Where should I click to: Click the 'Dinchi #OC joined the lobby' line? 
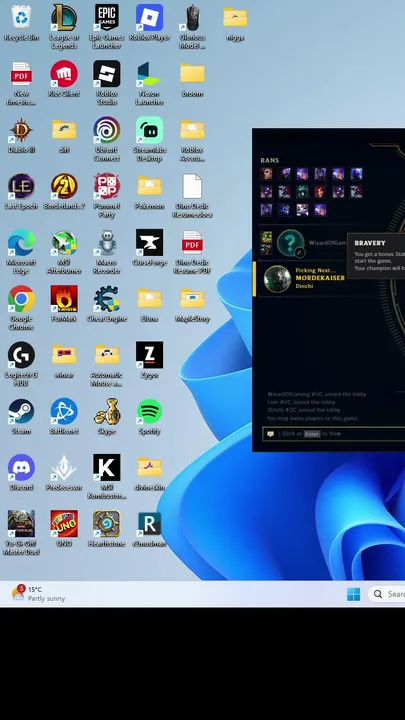[x=304, y=410]
